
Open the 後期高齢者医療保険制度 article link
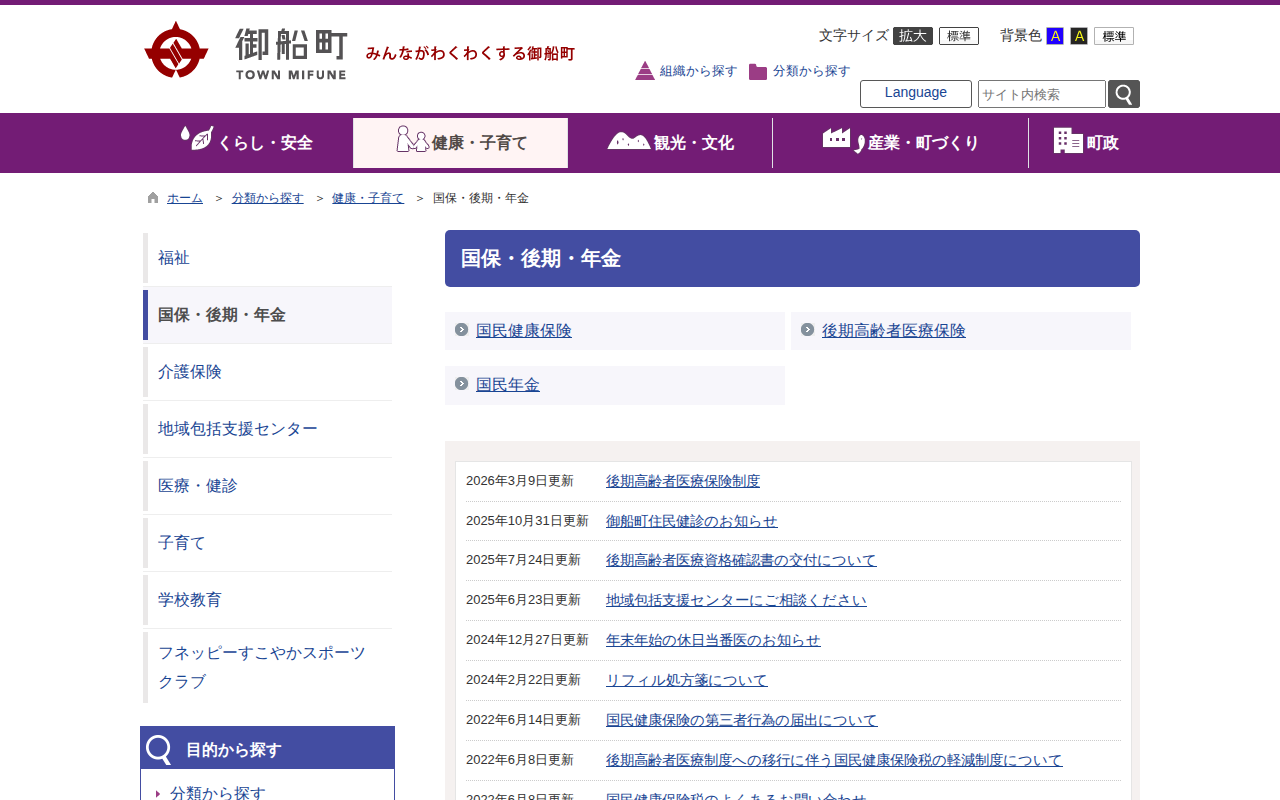point(682,481)
